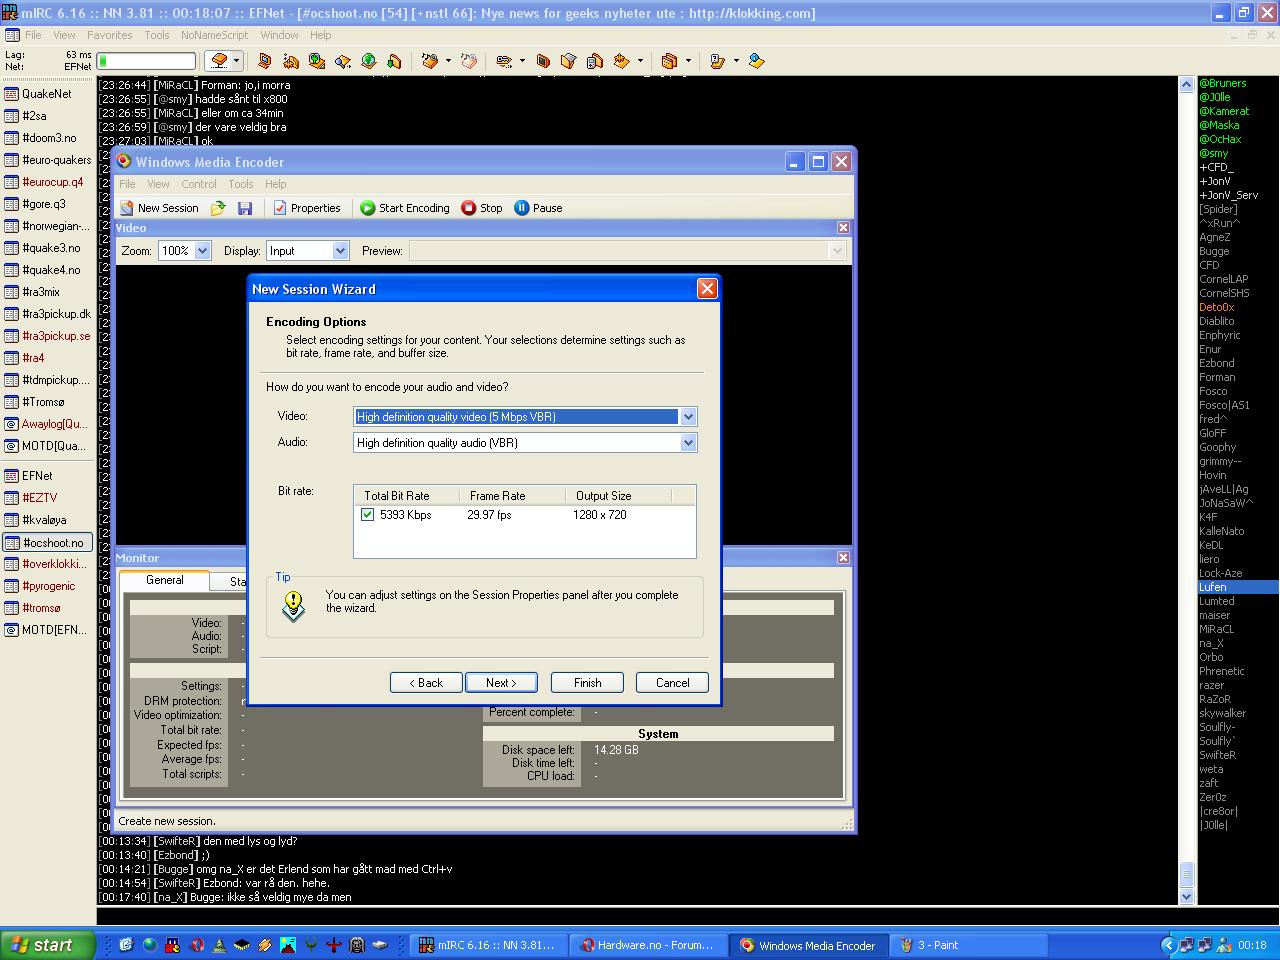Image resolution: width=1280 pixels, height=960 pixels.
Task: Click the globe icon in the mIRC toolbar
Action: point(369,61)
